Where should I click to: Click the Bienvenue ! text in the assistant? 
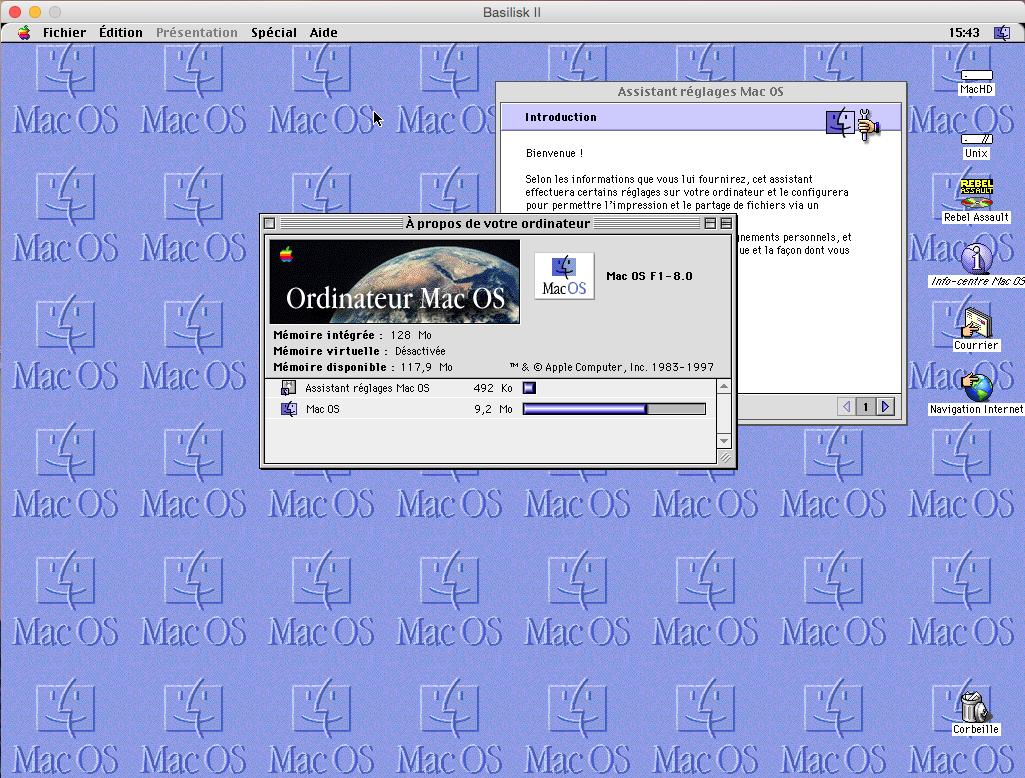(x=554, y=153)
